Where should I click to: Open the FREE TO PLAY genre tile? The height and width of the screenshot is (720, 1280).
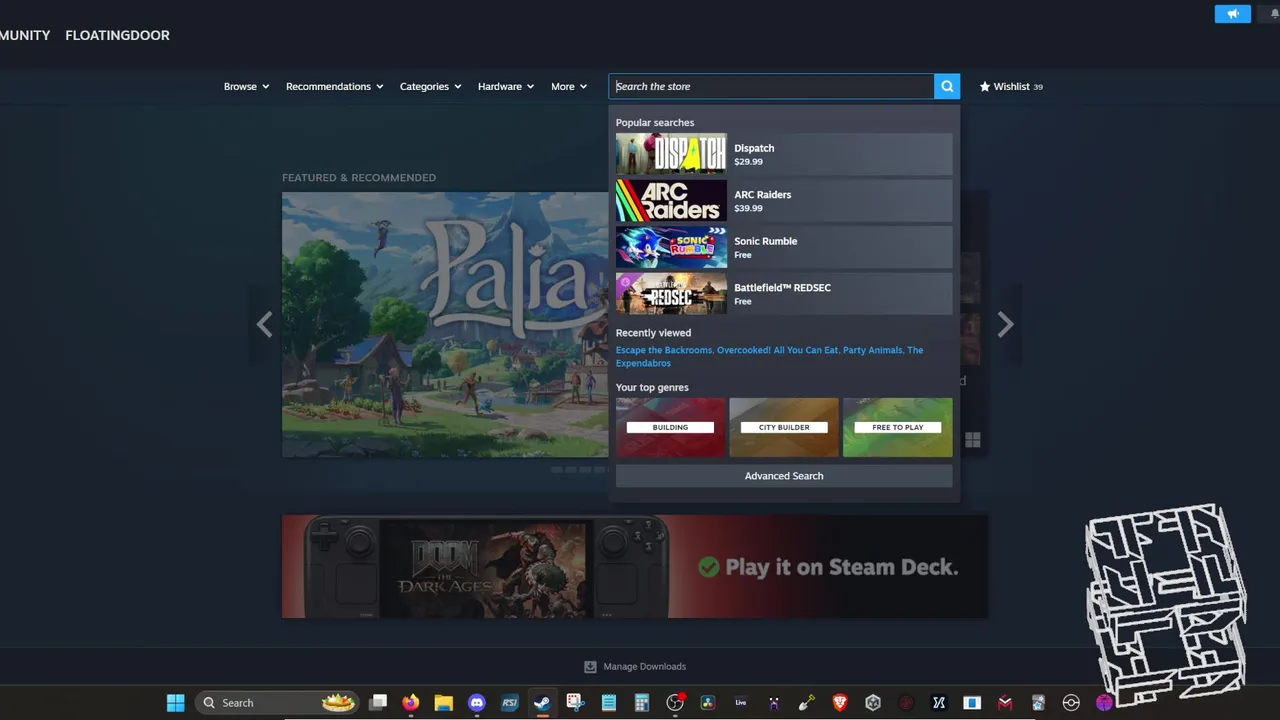[897, 427]
